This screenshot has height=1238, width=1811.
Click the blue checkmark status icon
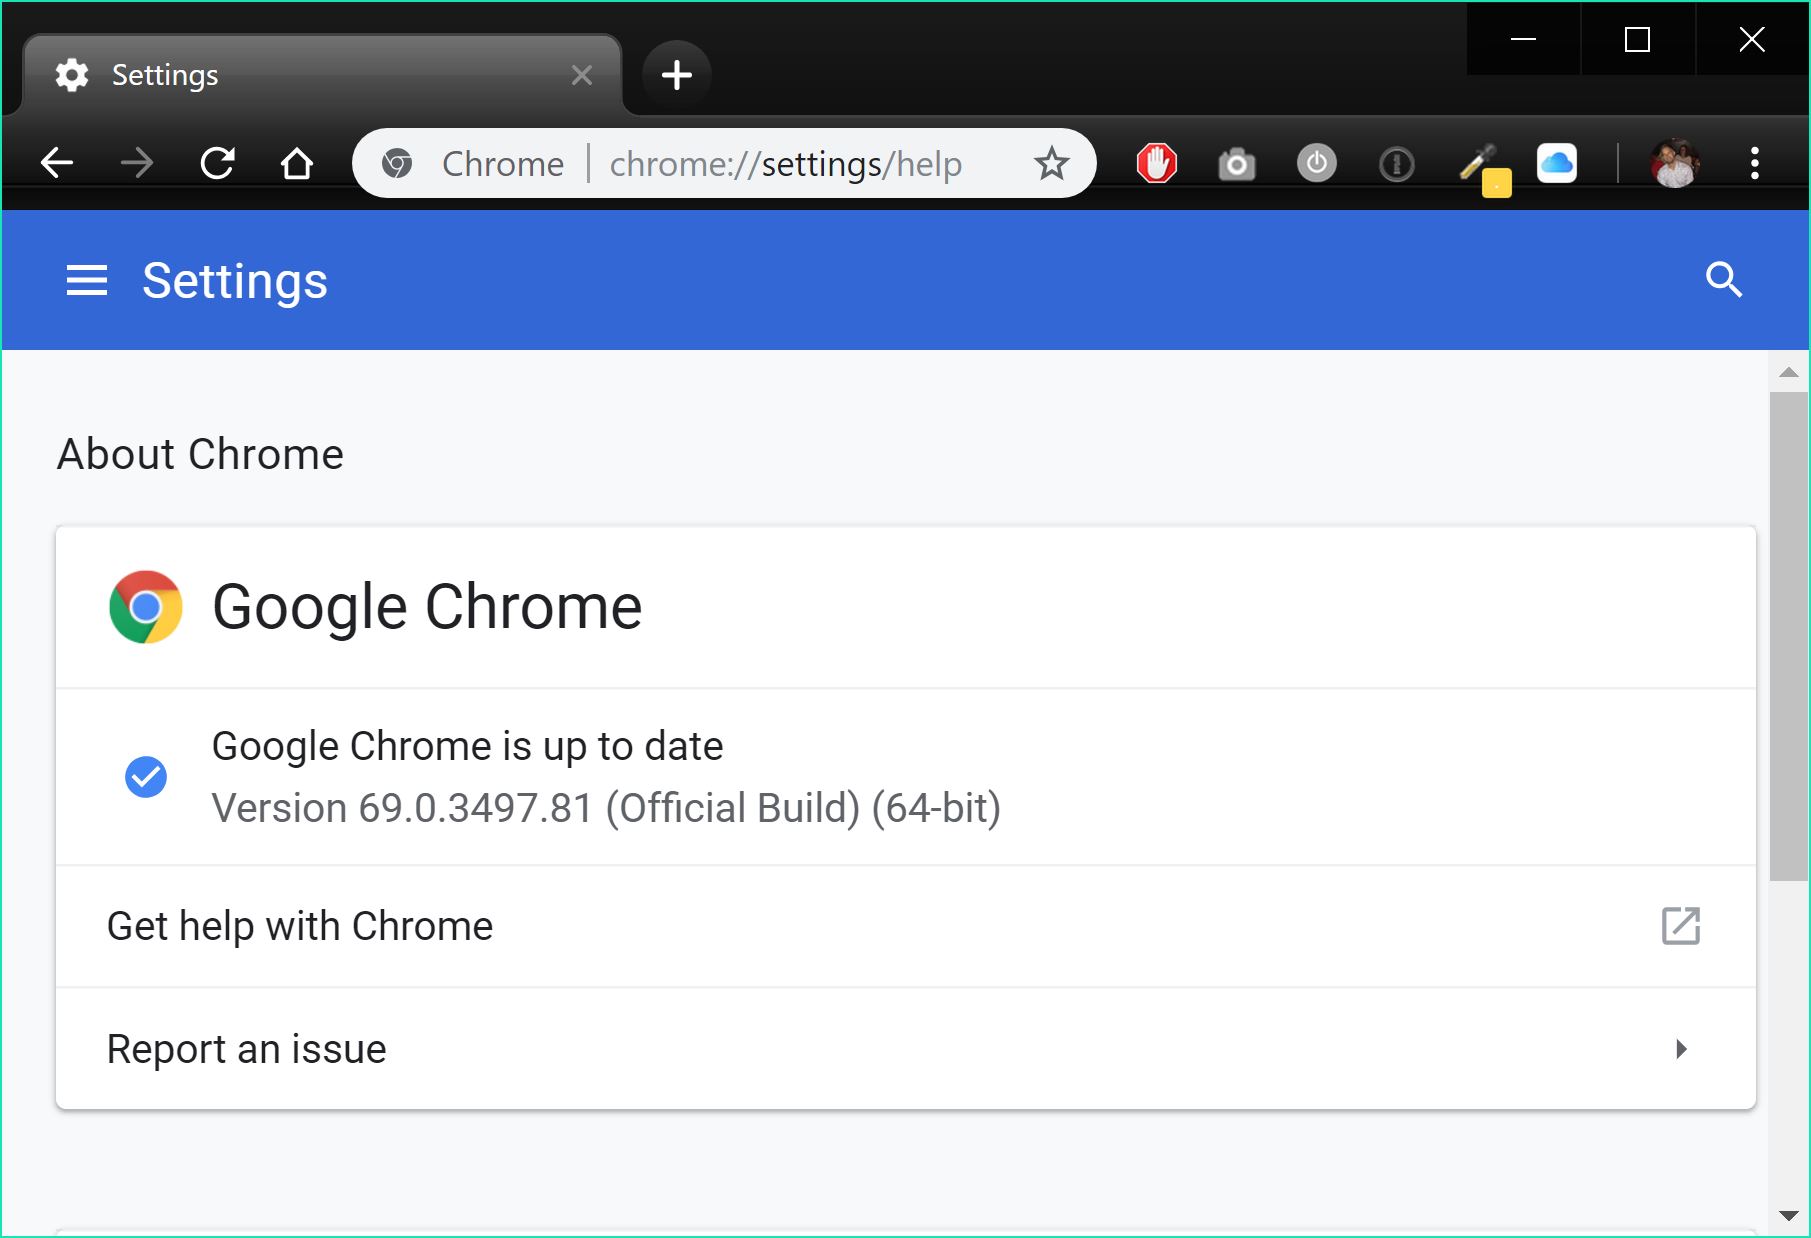click(x=146, y=777)
